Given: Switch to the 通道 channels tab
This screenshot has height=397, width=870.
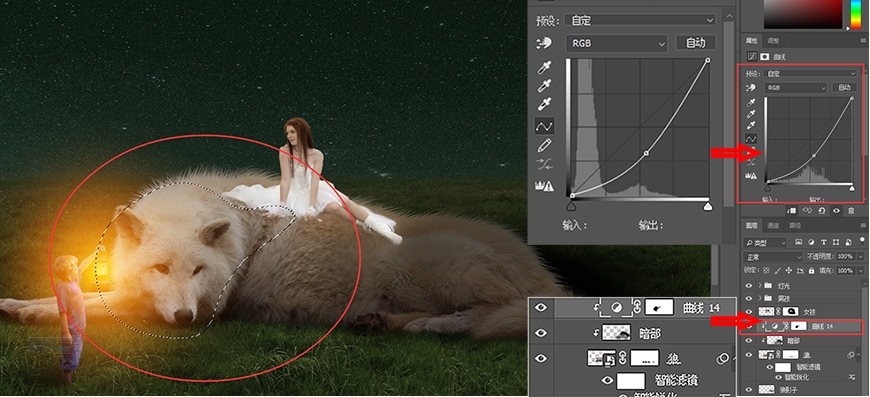Looking at the screenshot, I should [x=773, y=226].
